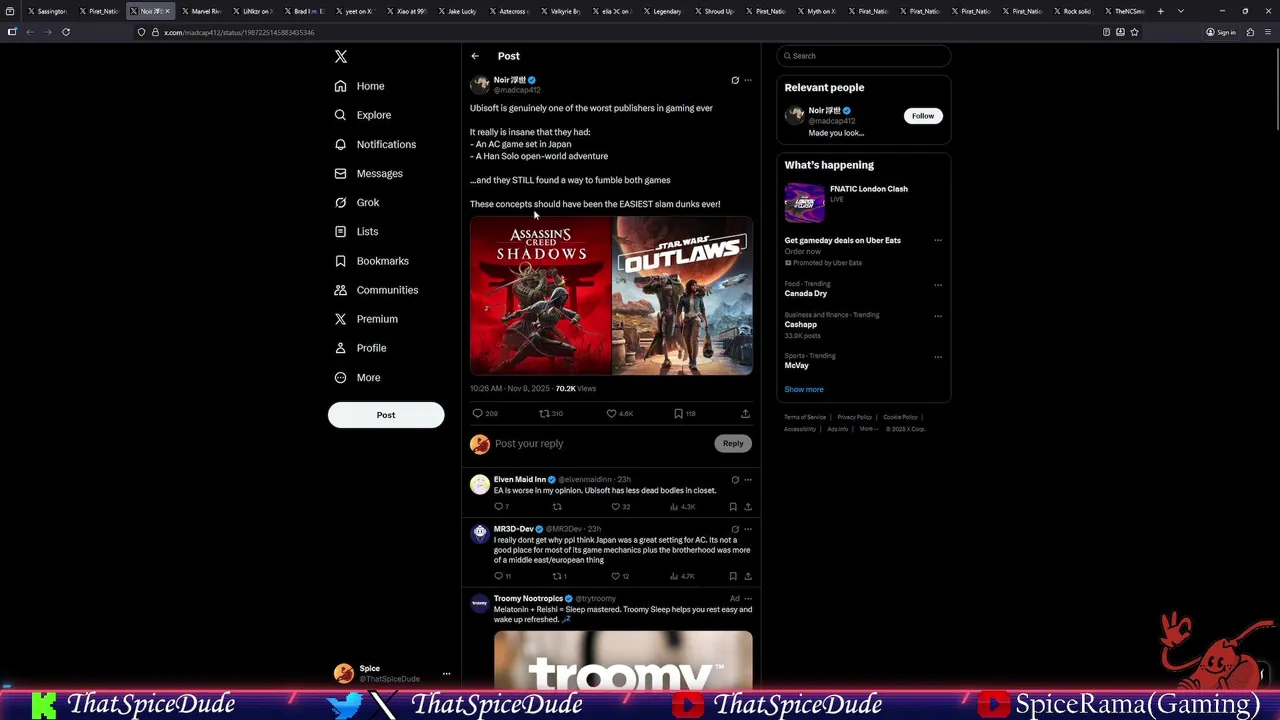This screenshot has width=1280, height=720.
Task: Click the browser address bar URL
Action: tap(239, 32)
